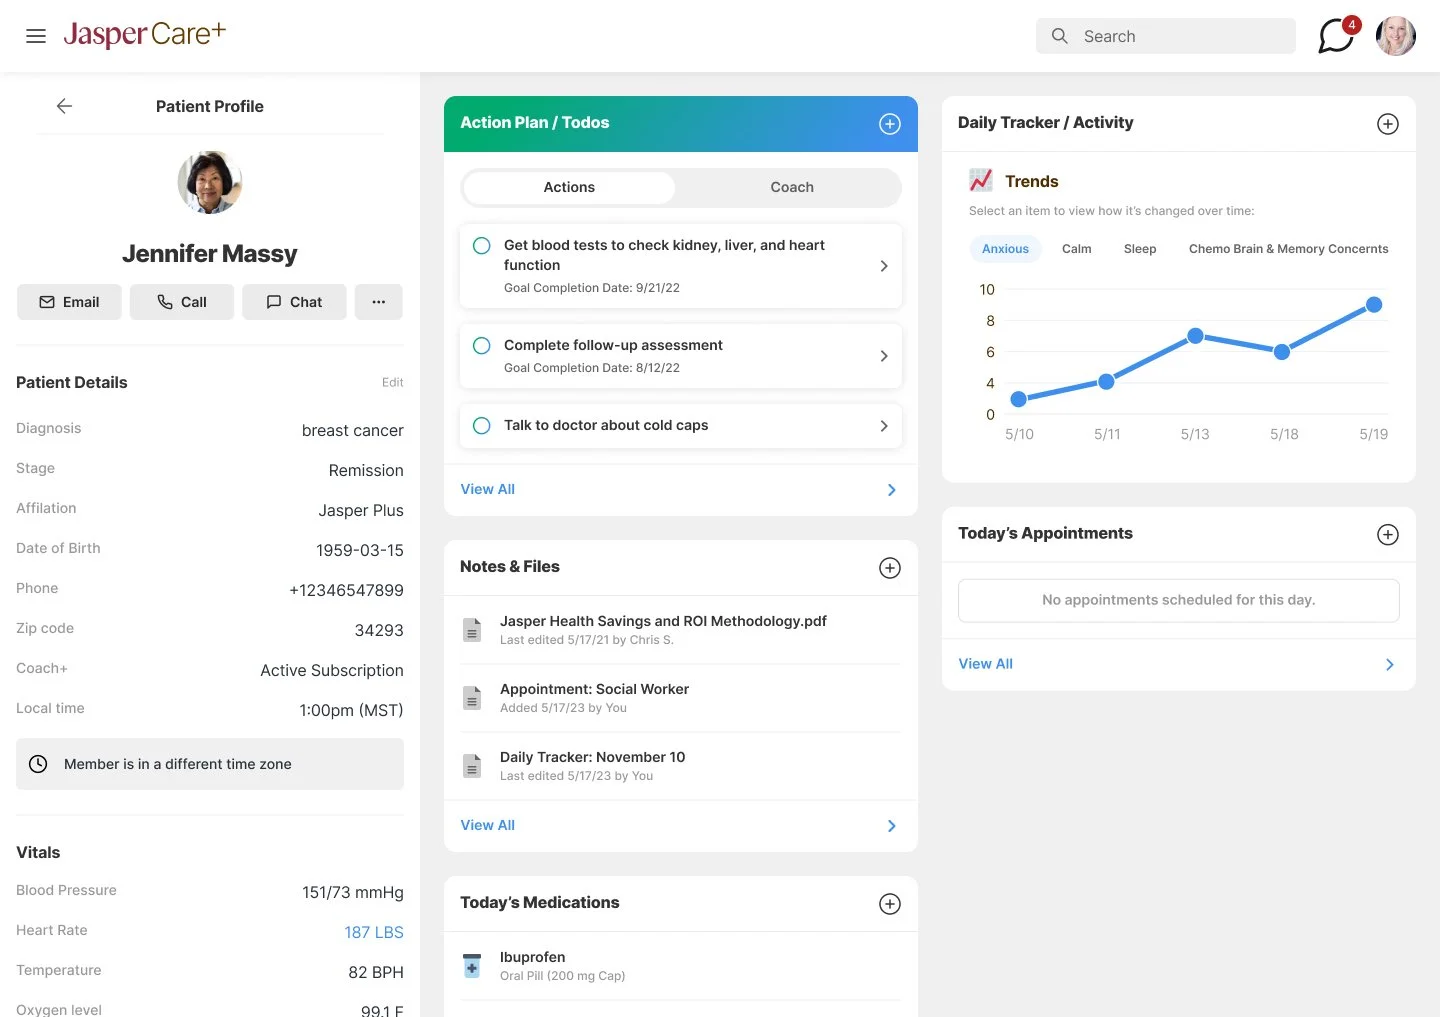Viewport: 1440px width, 1017px height.
Task: Check off Talk to doctor about cold caps
Action: point(481,425)
